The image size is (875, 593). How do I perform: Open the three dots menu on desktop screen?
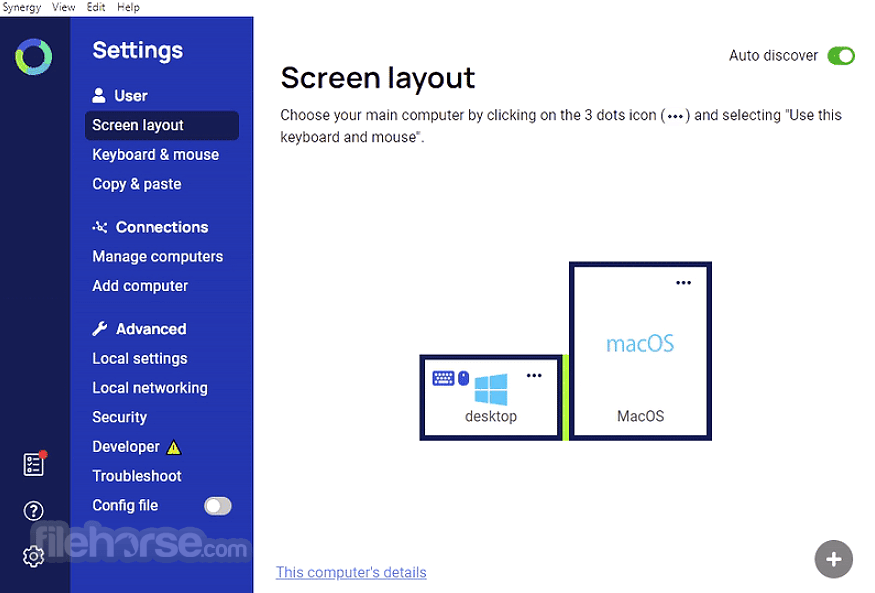pos(534,375)
